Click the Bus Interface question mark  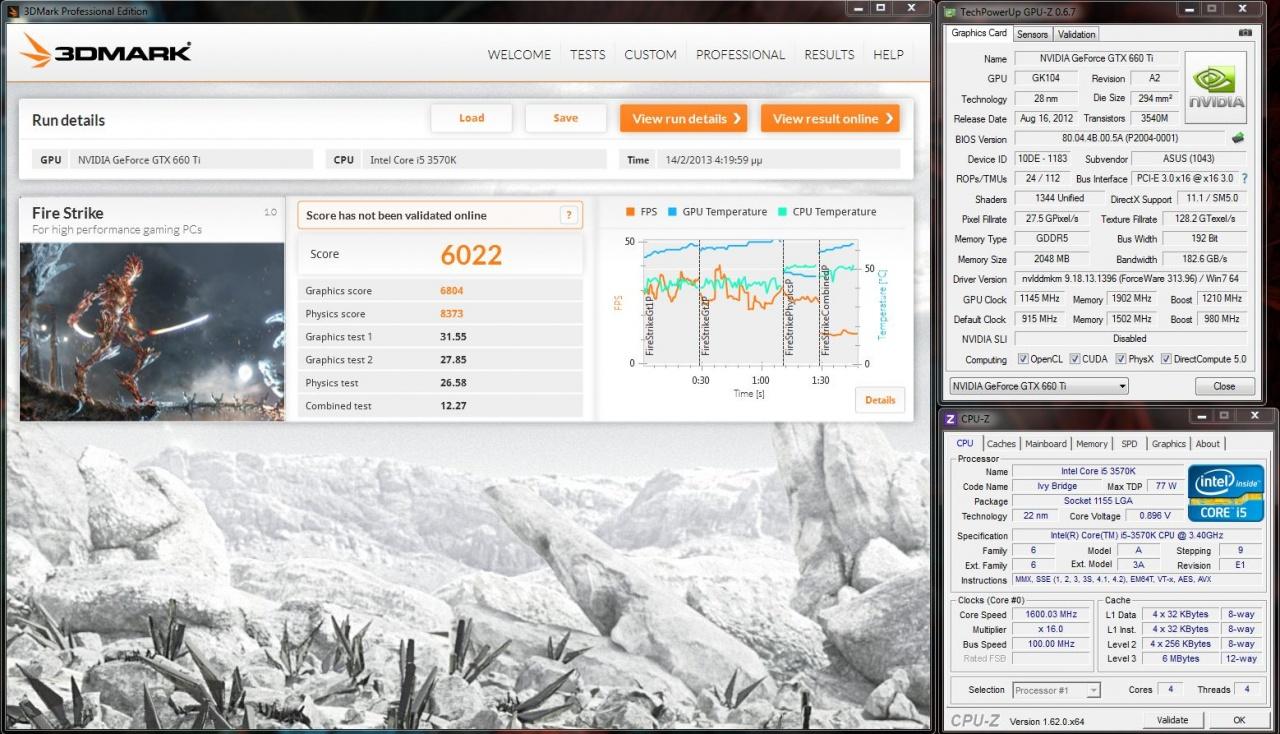(1245, 179)
